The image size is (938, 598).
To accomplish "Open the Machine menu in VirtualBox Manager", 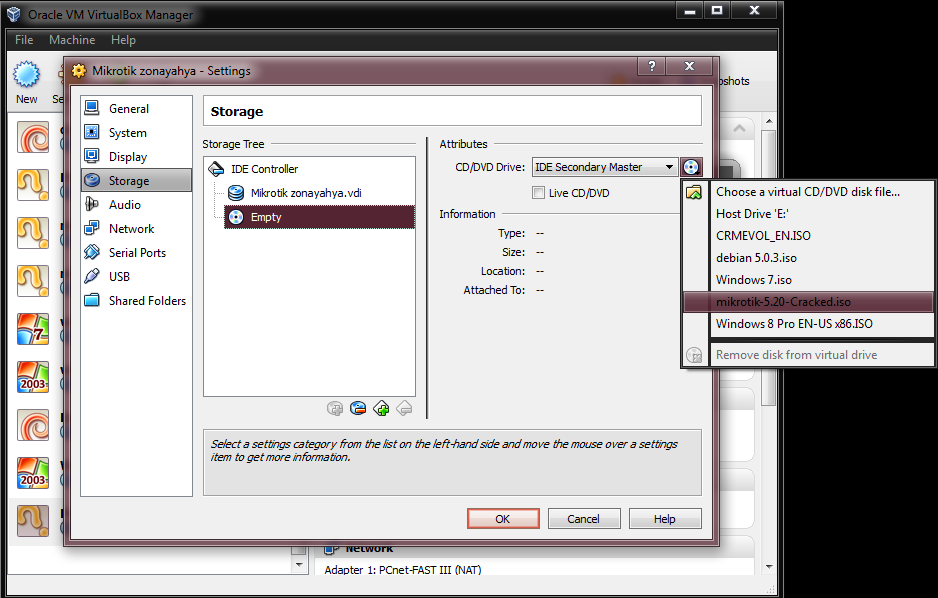I will click(72, 39).
